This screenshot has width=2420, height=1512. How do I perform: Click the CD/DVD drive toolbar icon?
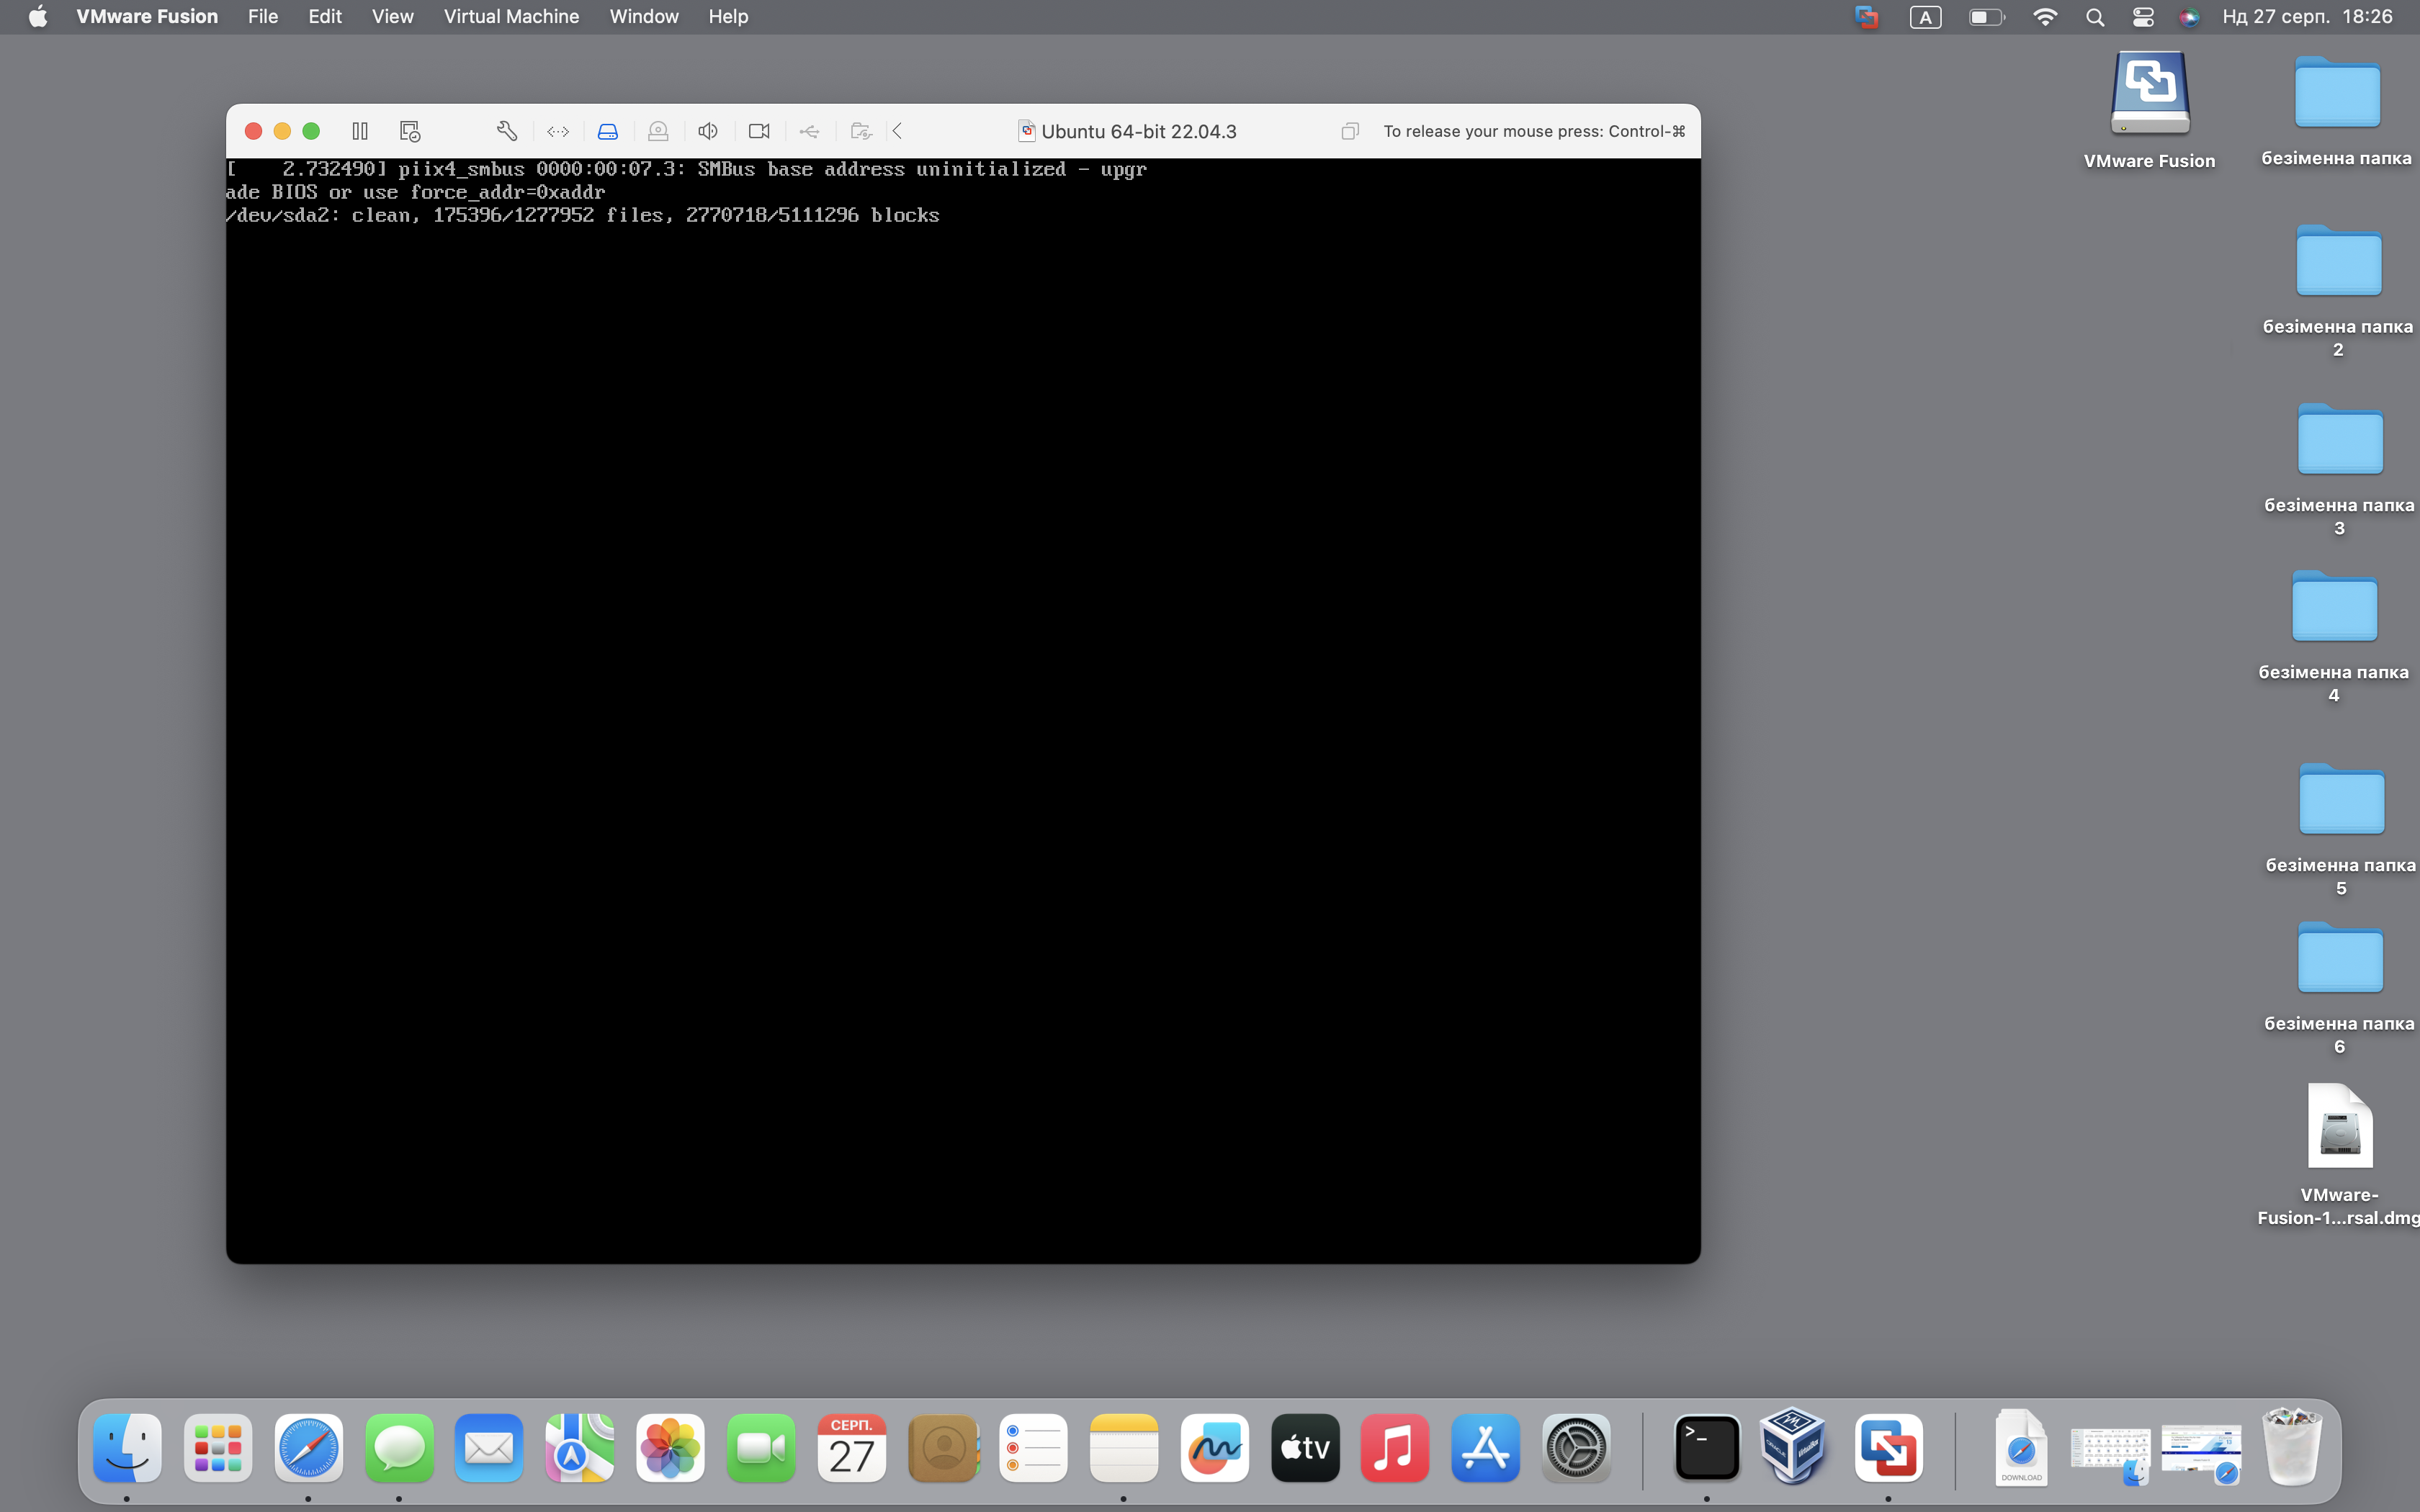pyautogui.click(x=658, y=131)
